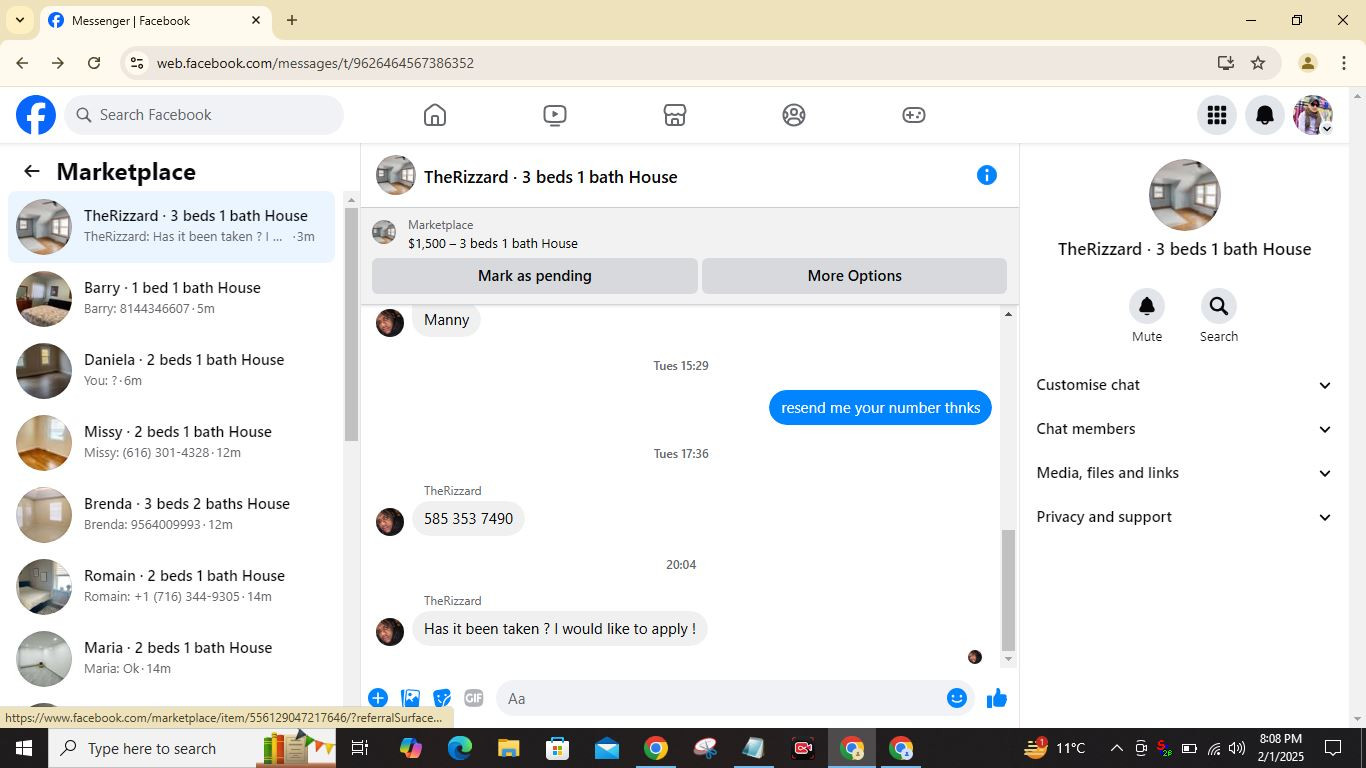Click the Aa message input box
The image size is (1366, 768).
720,698
